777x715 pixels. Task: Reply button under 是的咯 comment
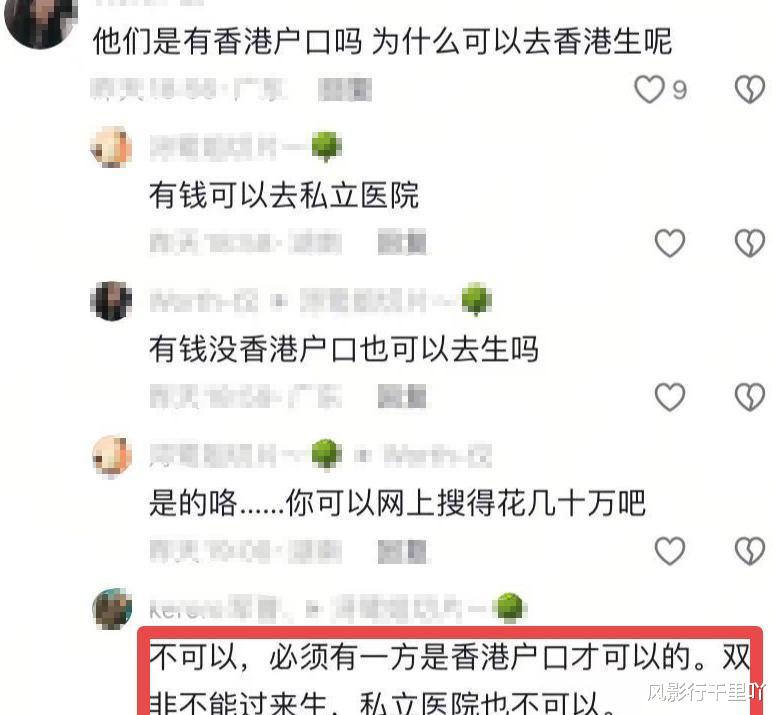coord(402,550)
